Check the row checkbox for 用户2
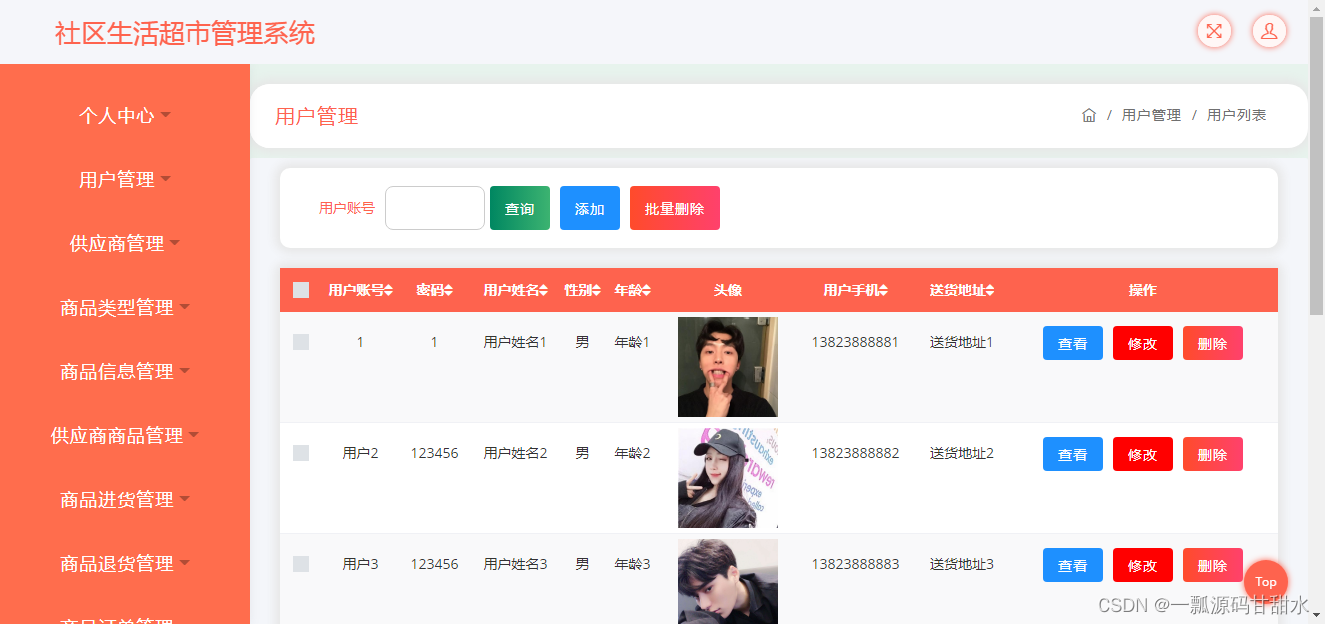The width and height of the screenshot is (1325, 624). pos(301,453)
